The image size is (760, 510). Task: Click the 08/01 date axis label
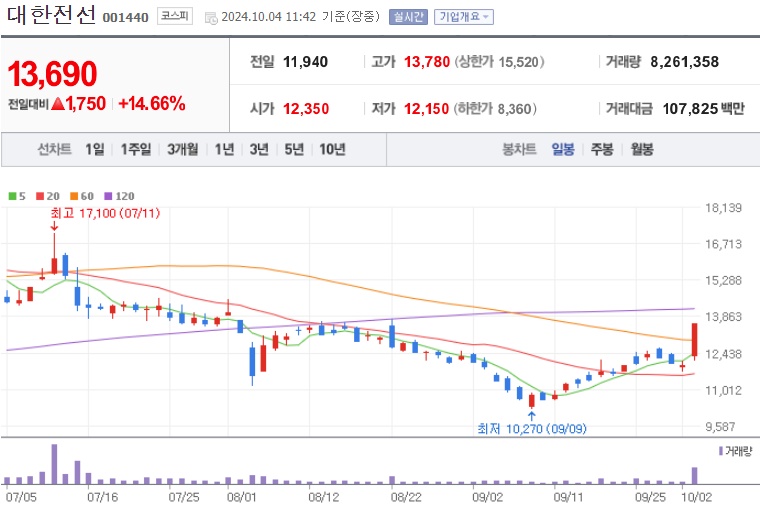coord(242,497)
